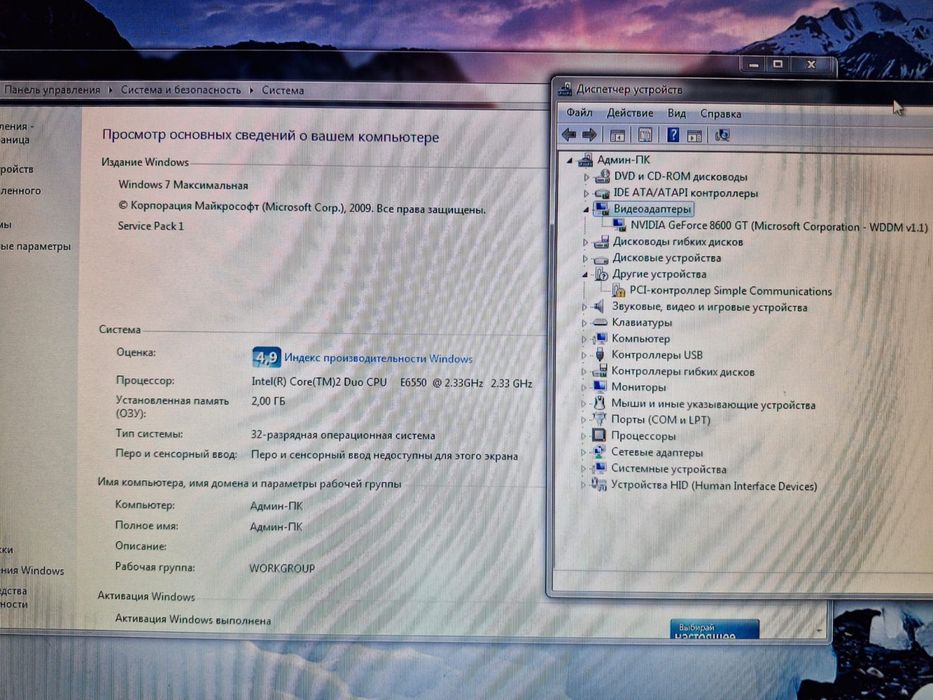The height and width of the screenshot is (700, 933).
Task: Click the WORKGROUP value
Action: pyautogui.click(x=282, y=568)
